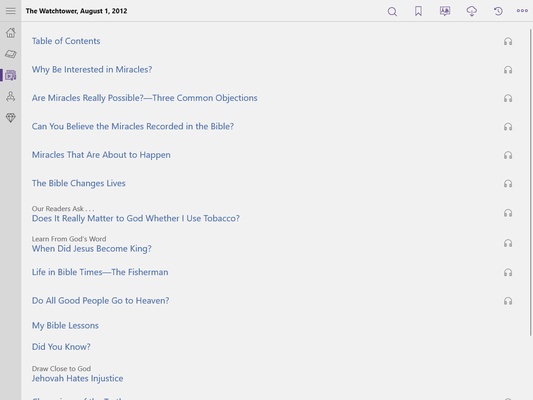Play audio for Life in Bible Times—The Fisherman
This screenshot has height=400, width=533.
[x=508, y=273]
